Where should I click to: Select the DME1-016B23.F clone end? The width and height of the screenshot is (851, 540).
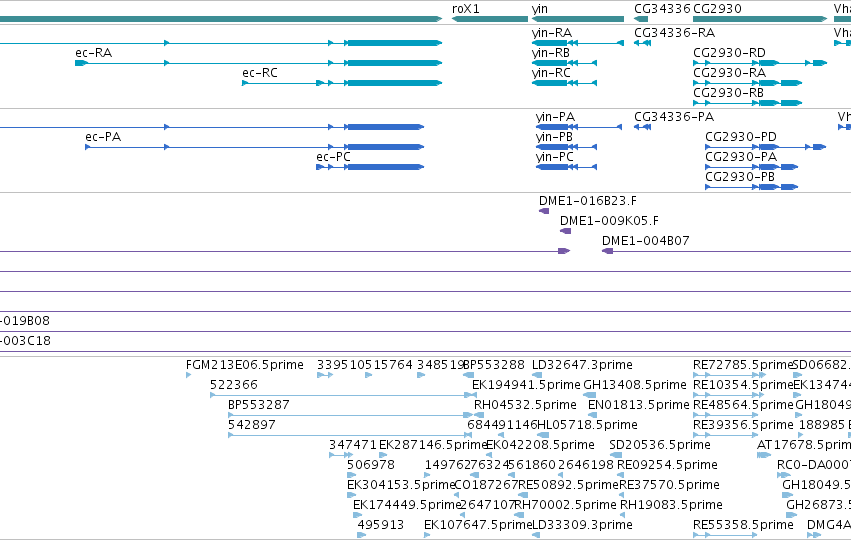(x=544, y=211)
